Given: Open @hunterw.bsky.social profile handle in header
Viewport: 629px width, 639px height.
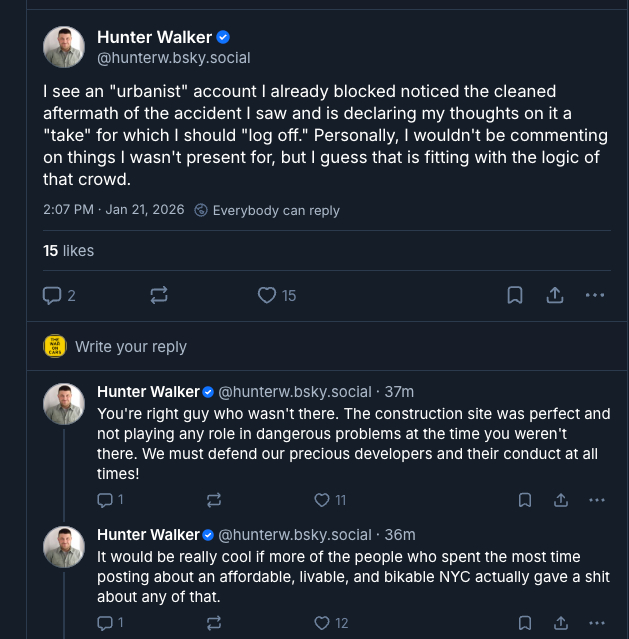Looking at the screenshot, I should 174,58.
